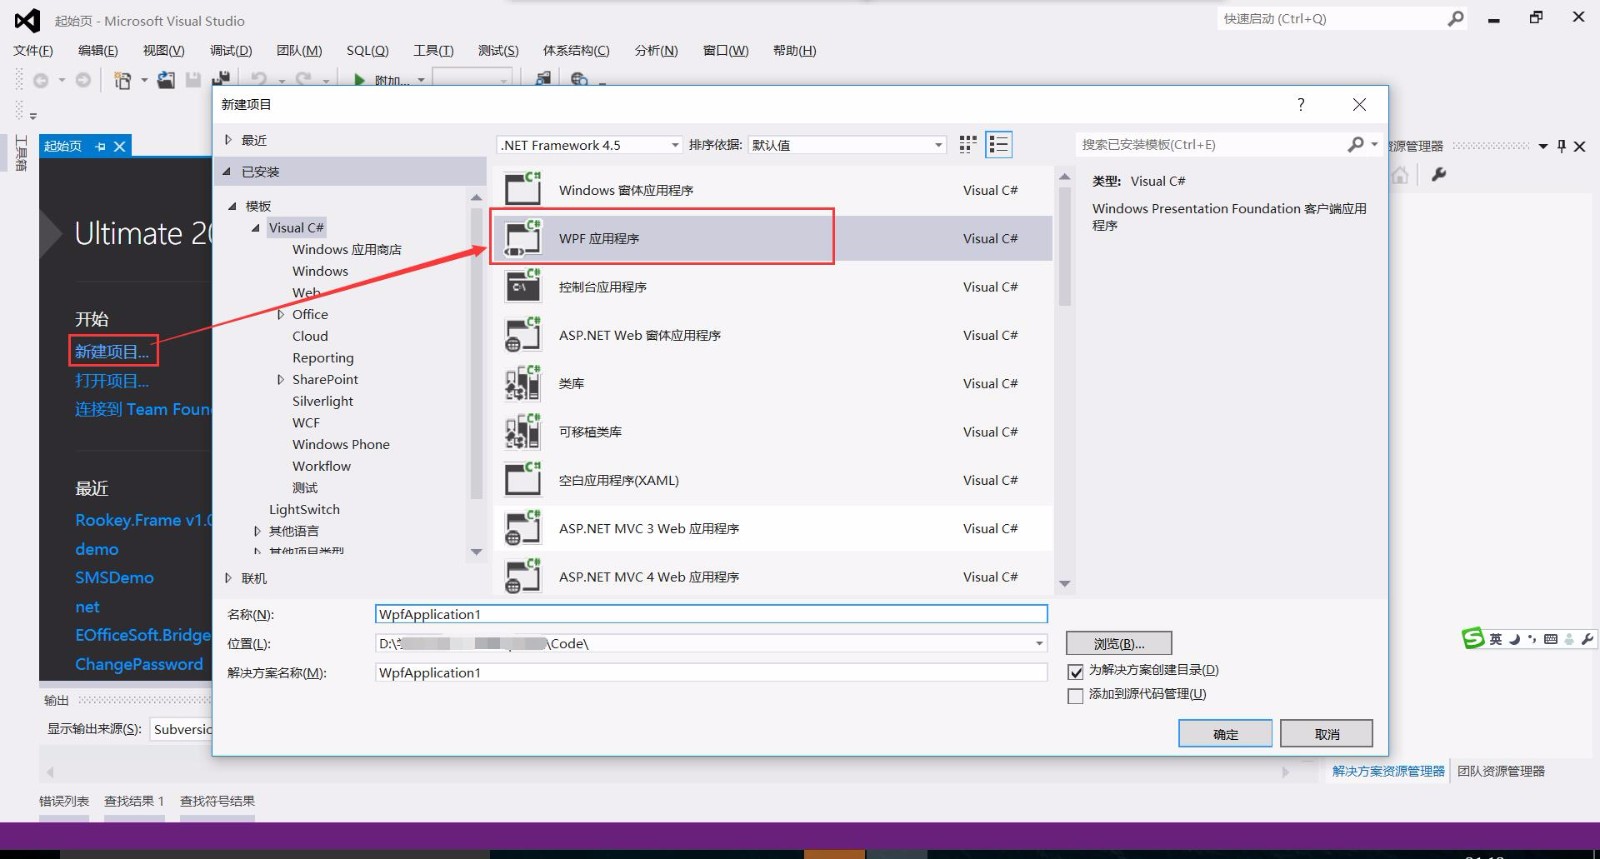Switch to Team Explorer tab at bottom

[1501, 771]
